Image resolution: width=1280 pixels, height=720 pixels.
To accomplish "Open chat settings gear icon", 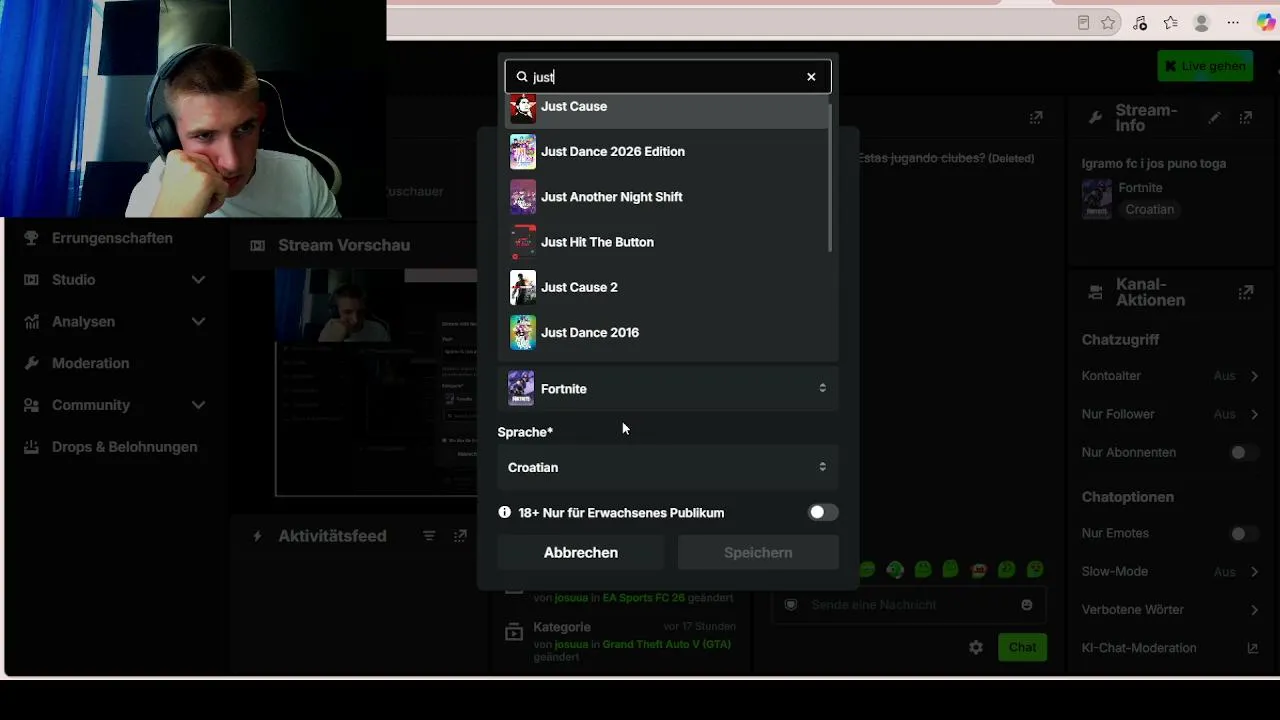I will (976, 647).
